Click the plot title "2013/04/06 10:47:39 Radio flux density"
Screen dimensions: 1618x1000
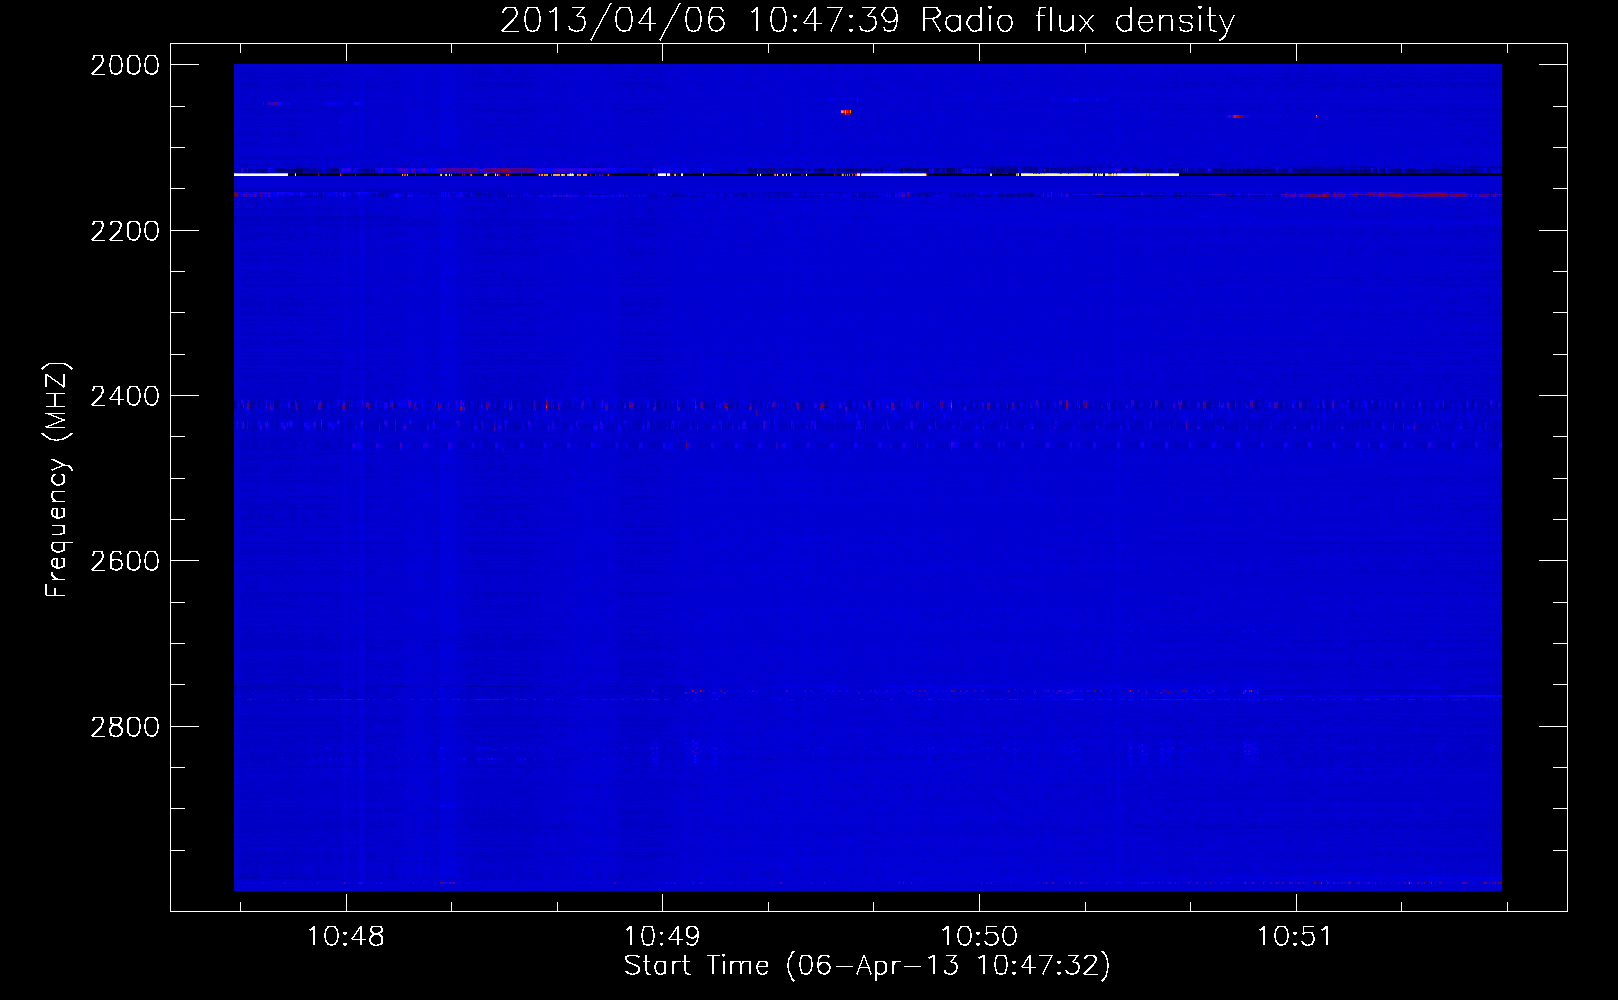click(867, 20)
